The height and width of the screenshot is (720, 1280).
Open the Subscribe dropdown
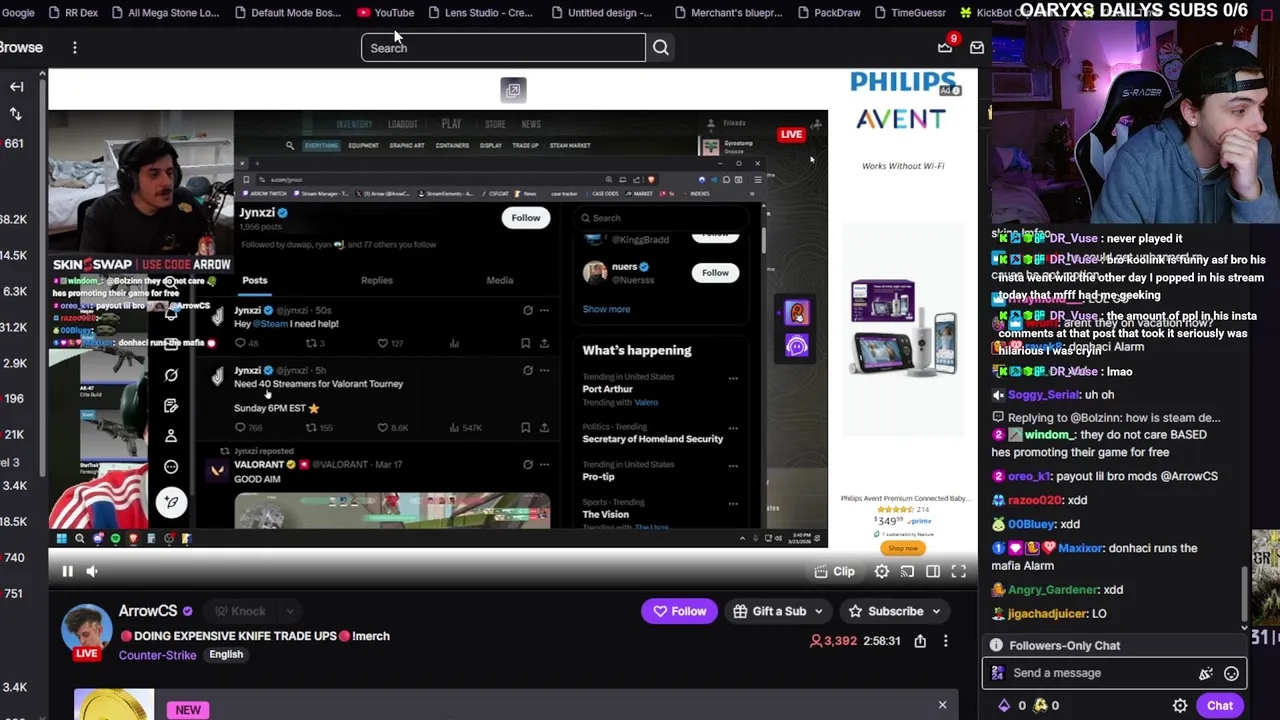point(895,611)
